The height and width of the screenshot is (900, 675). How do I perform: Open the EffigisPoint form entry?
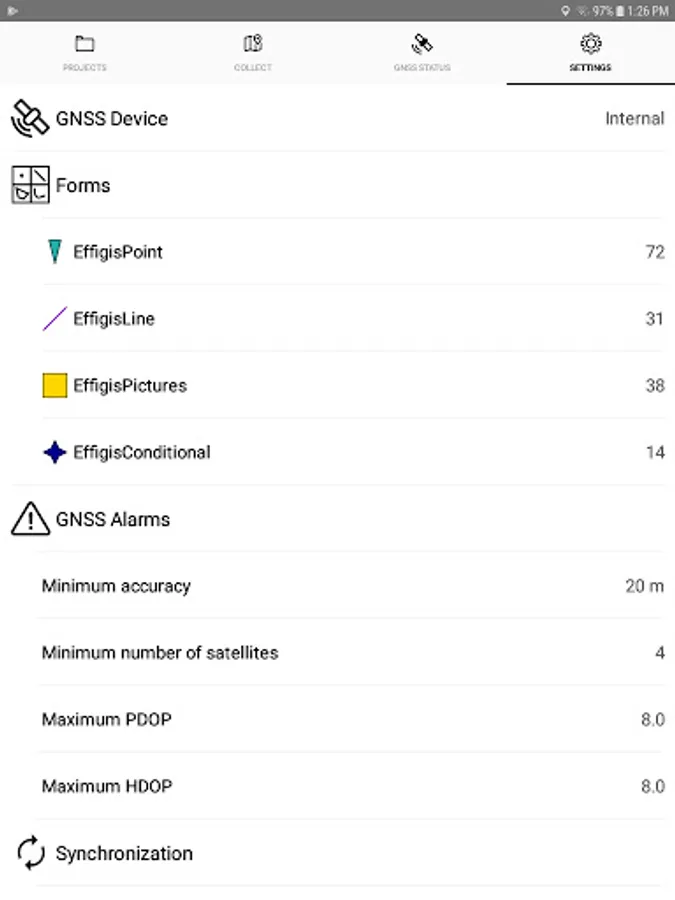tap(352, 252)
